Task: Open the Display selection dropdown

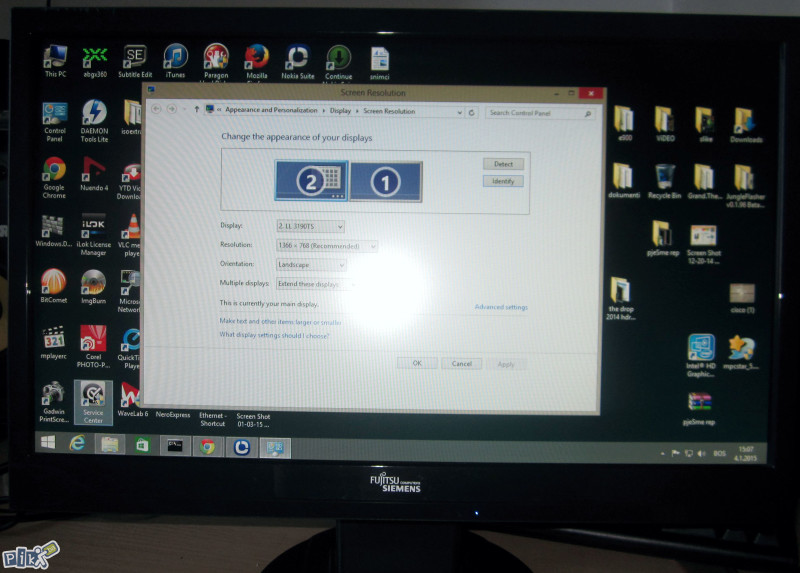Action: [x=310, y=226]
